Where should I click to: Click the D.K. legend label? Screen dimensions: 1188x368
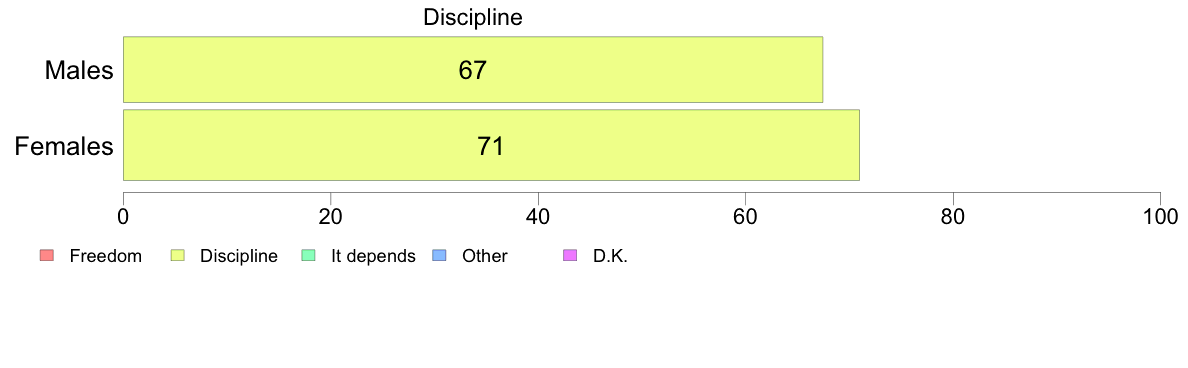point(611,256)
